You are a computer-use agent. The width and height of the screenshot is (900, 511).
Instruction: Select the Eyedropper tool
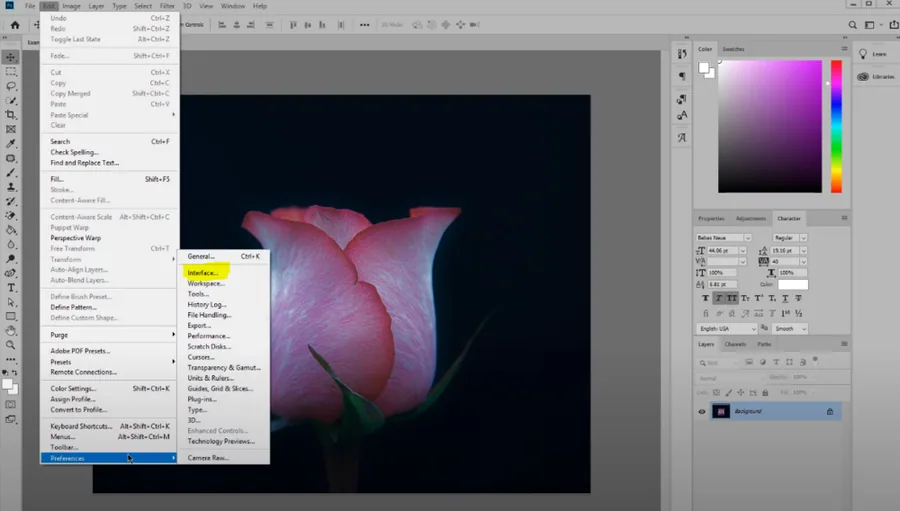tap(11, 144)
